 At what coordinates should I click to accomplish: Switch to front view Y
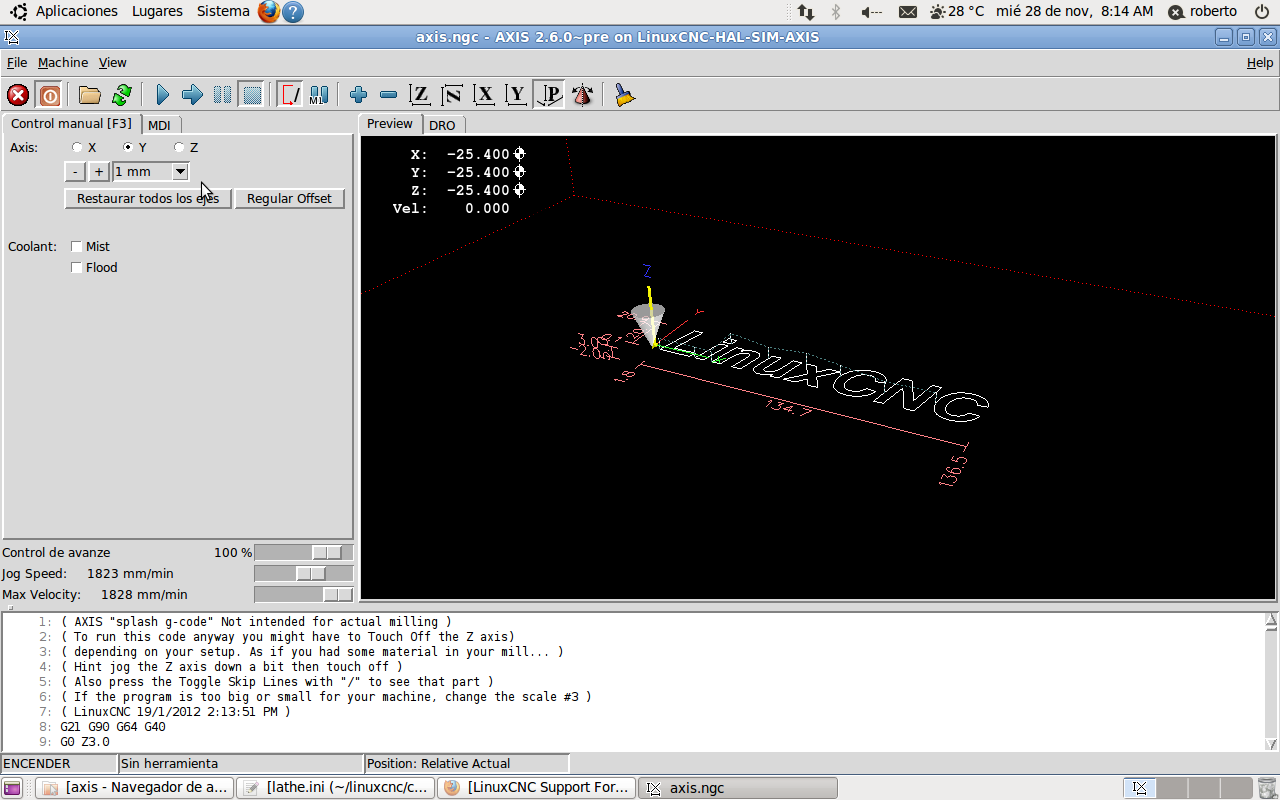[516, 95]
